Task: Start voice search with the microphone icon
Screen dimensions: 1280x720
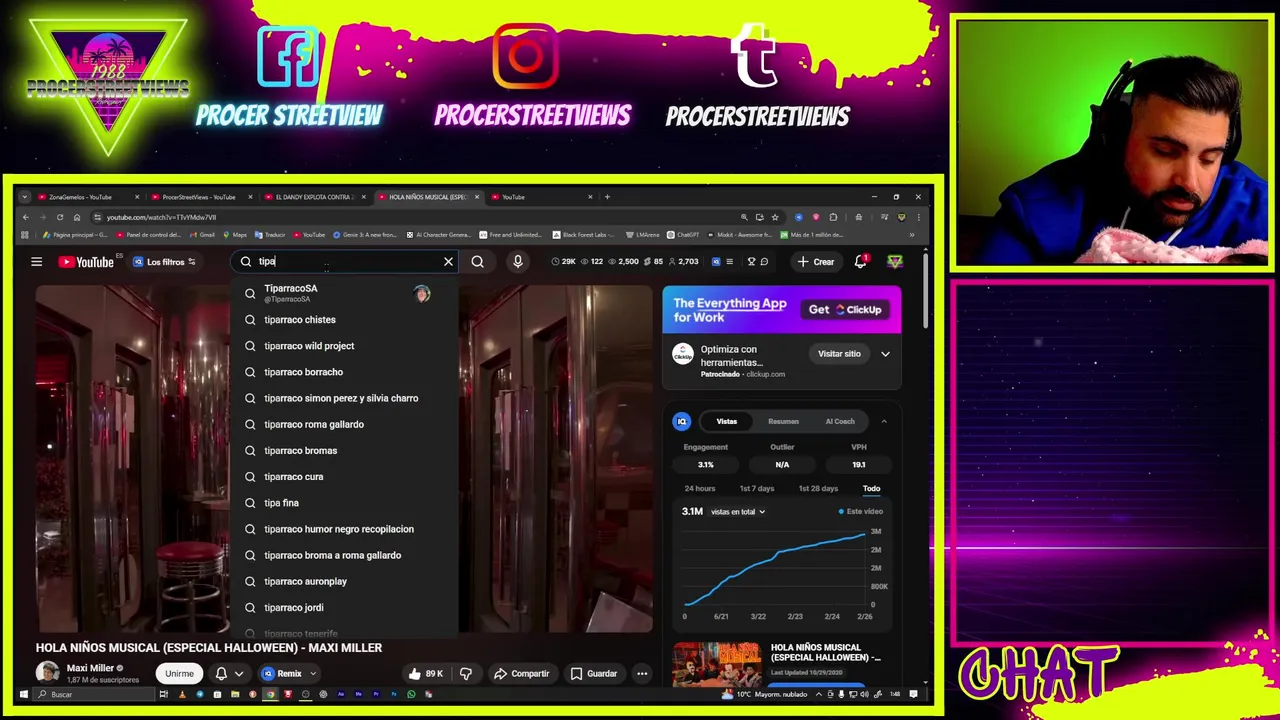Action: 518,262
